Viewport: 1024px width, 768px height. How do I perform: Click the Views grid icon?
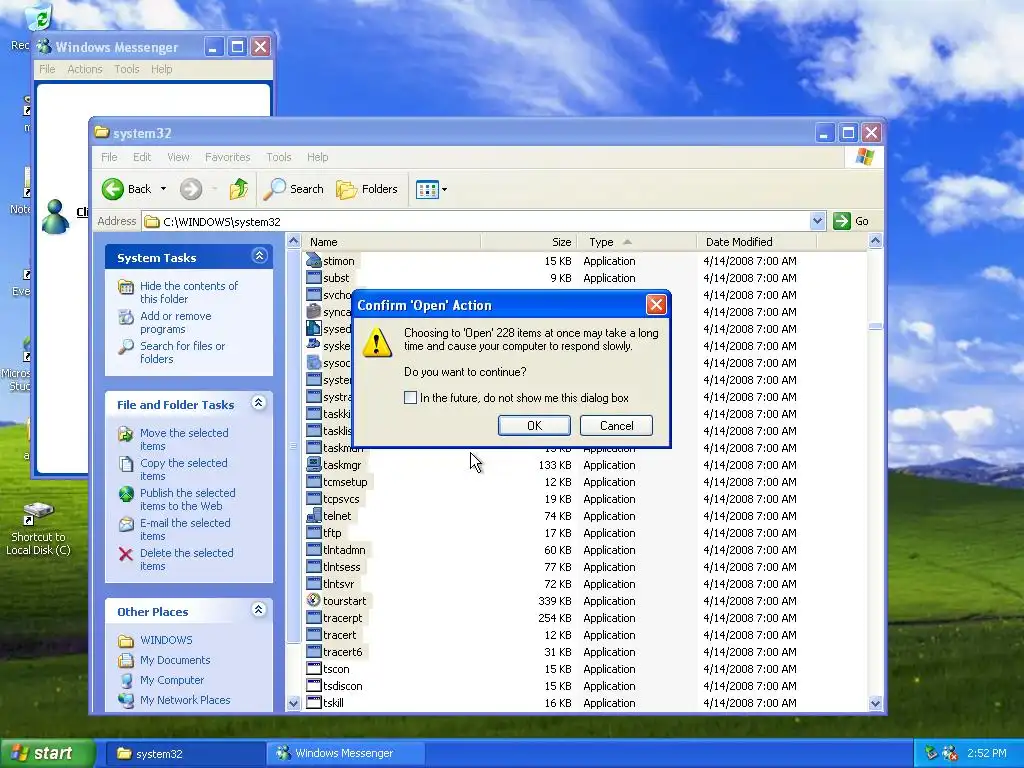coord(426,190)
